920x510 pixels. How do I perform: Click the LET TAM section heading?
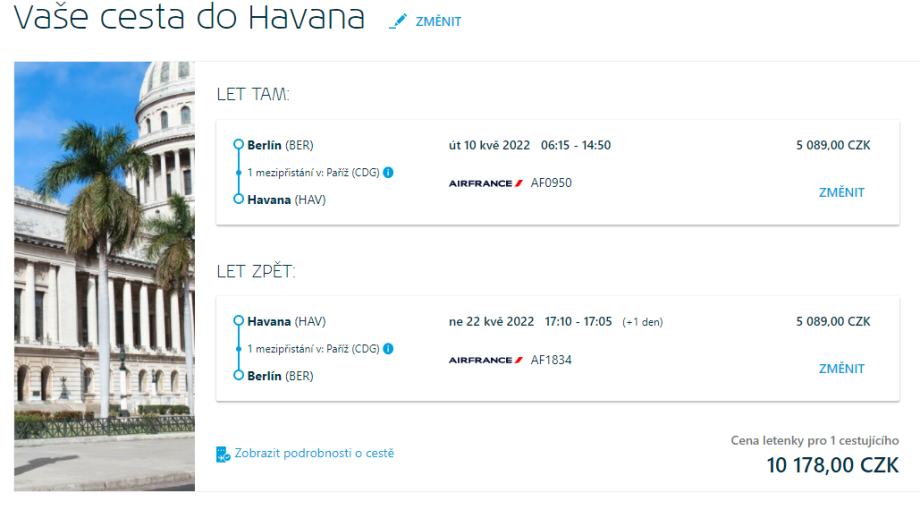point(253,95)
